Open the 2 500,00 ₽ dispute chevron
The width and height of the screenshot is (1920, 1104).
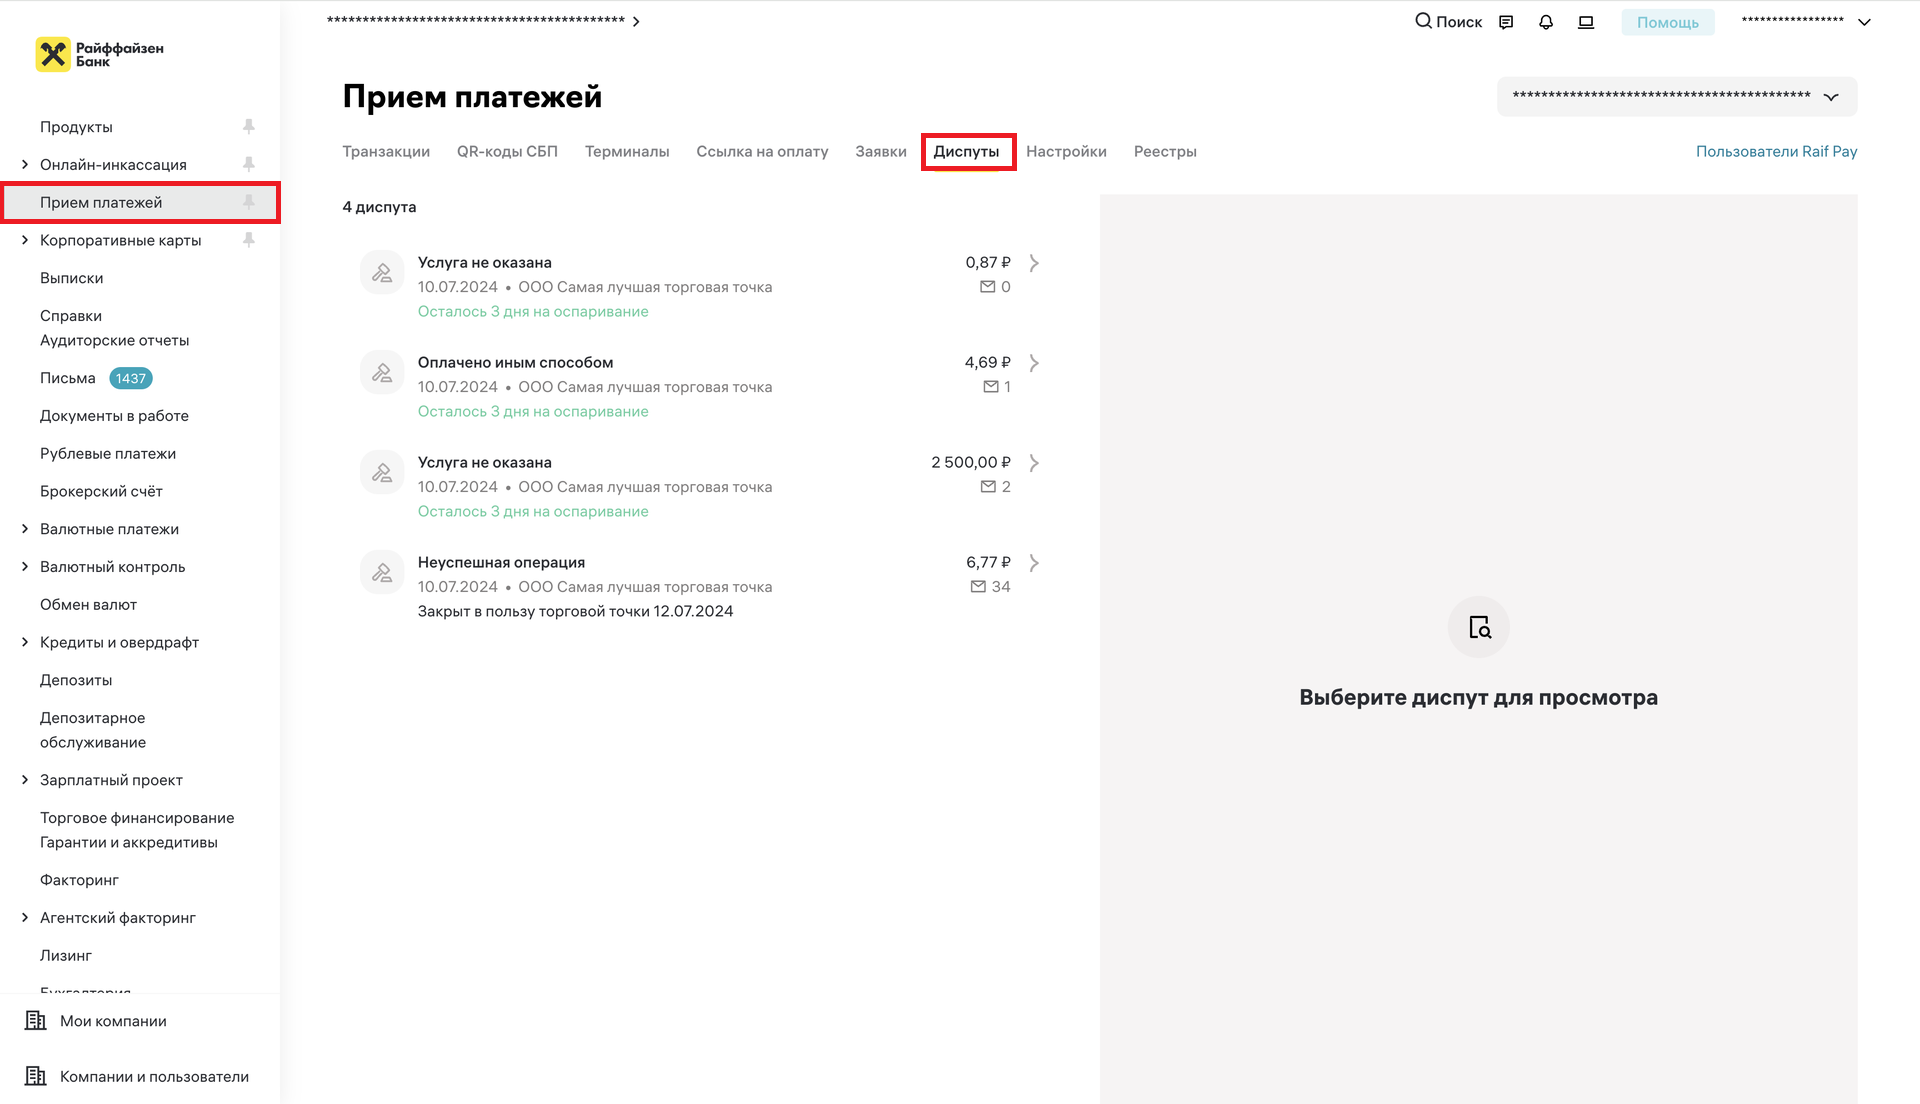1034,463
